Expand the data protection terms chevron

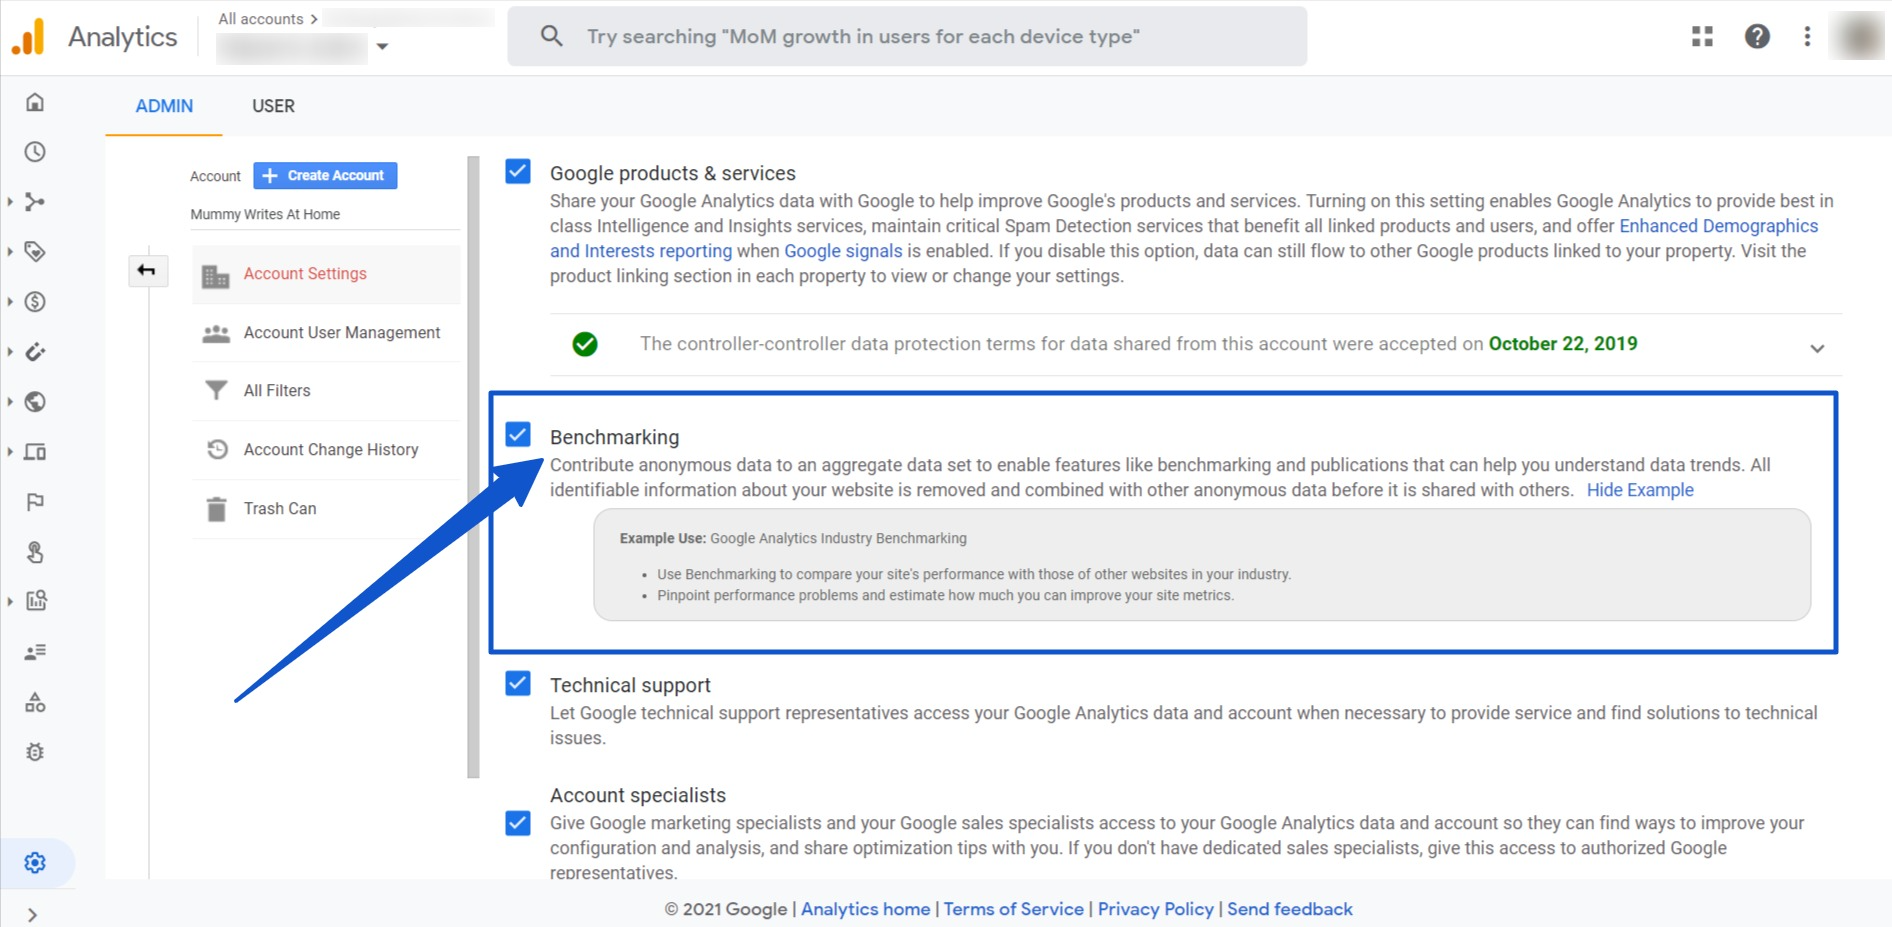[x=1817, y=348]
